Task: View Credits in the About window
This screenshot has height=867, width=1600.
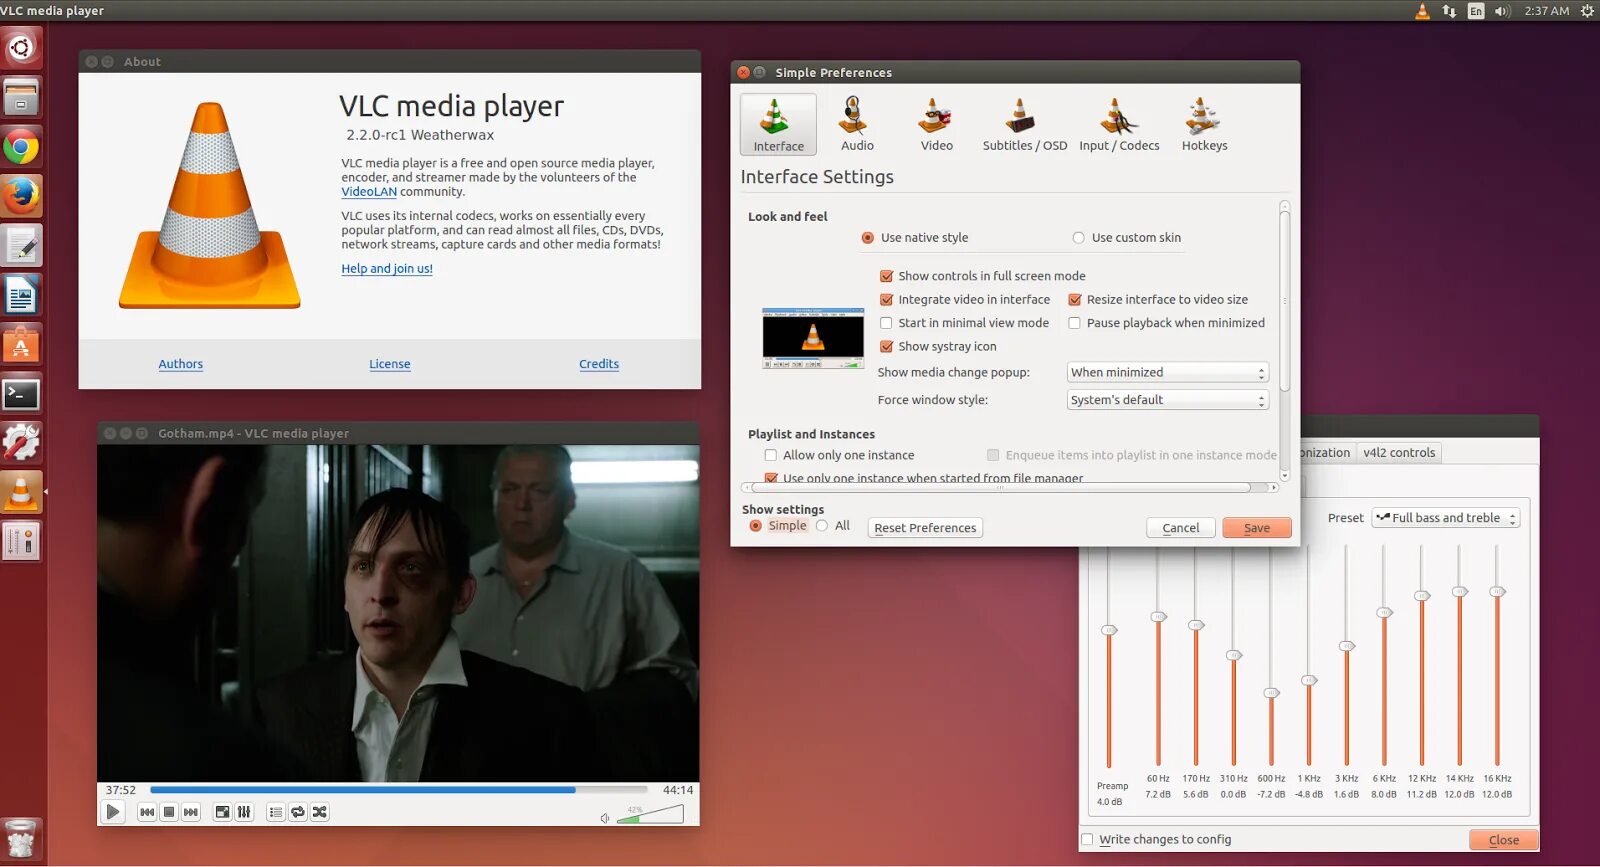Action: tap(599, 364)
